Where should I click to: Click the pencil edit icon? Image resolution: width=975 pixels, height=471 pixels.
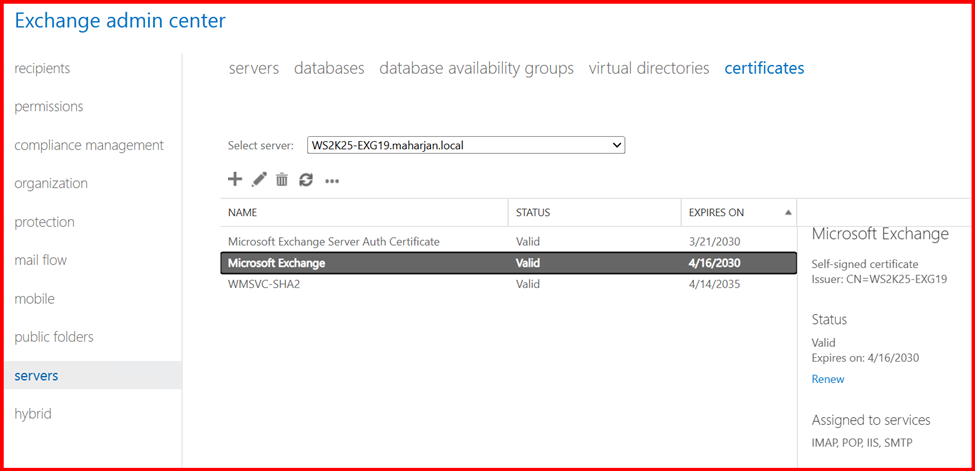[x=259, y=180]
